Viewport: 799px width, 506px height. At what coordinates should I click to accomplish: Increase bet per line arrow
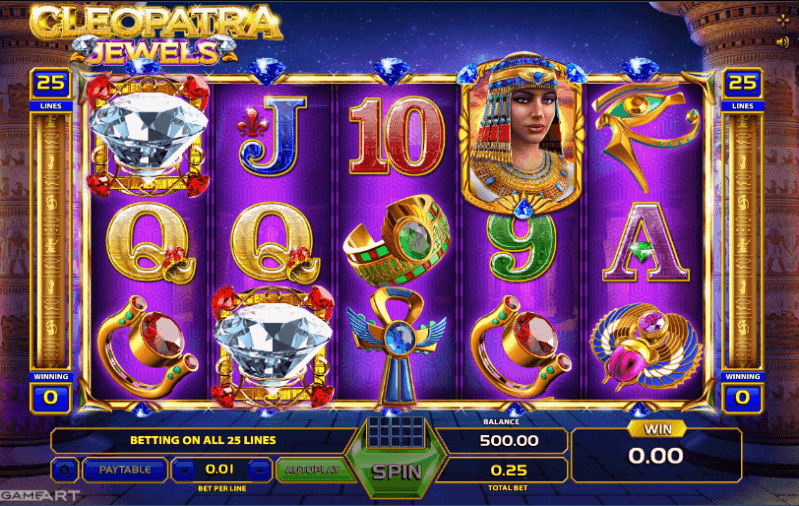259,470
